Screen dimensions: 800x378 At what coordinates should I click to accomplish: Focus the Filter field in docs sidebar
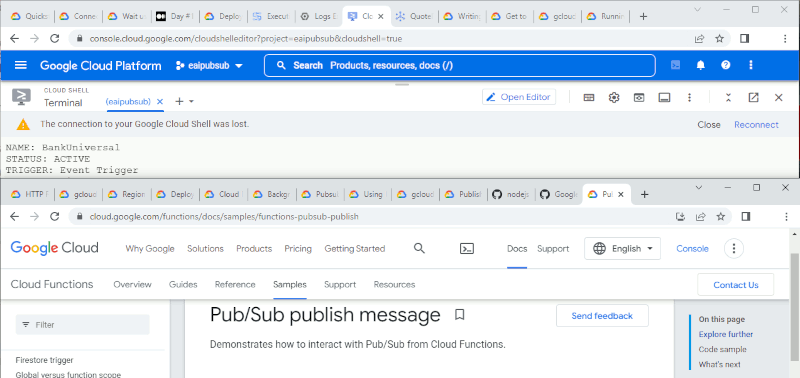click(83, 324)
